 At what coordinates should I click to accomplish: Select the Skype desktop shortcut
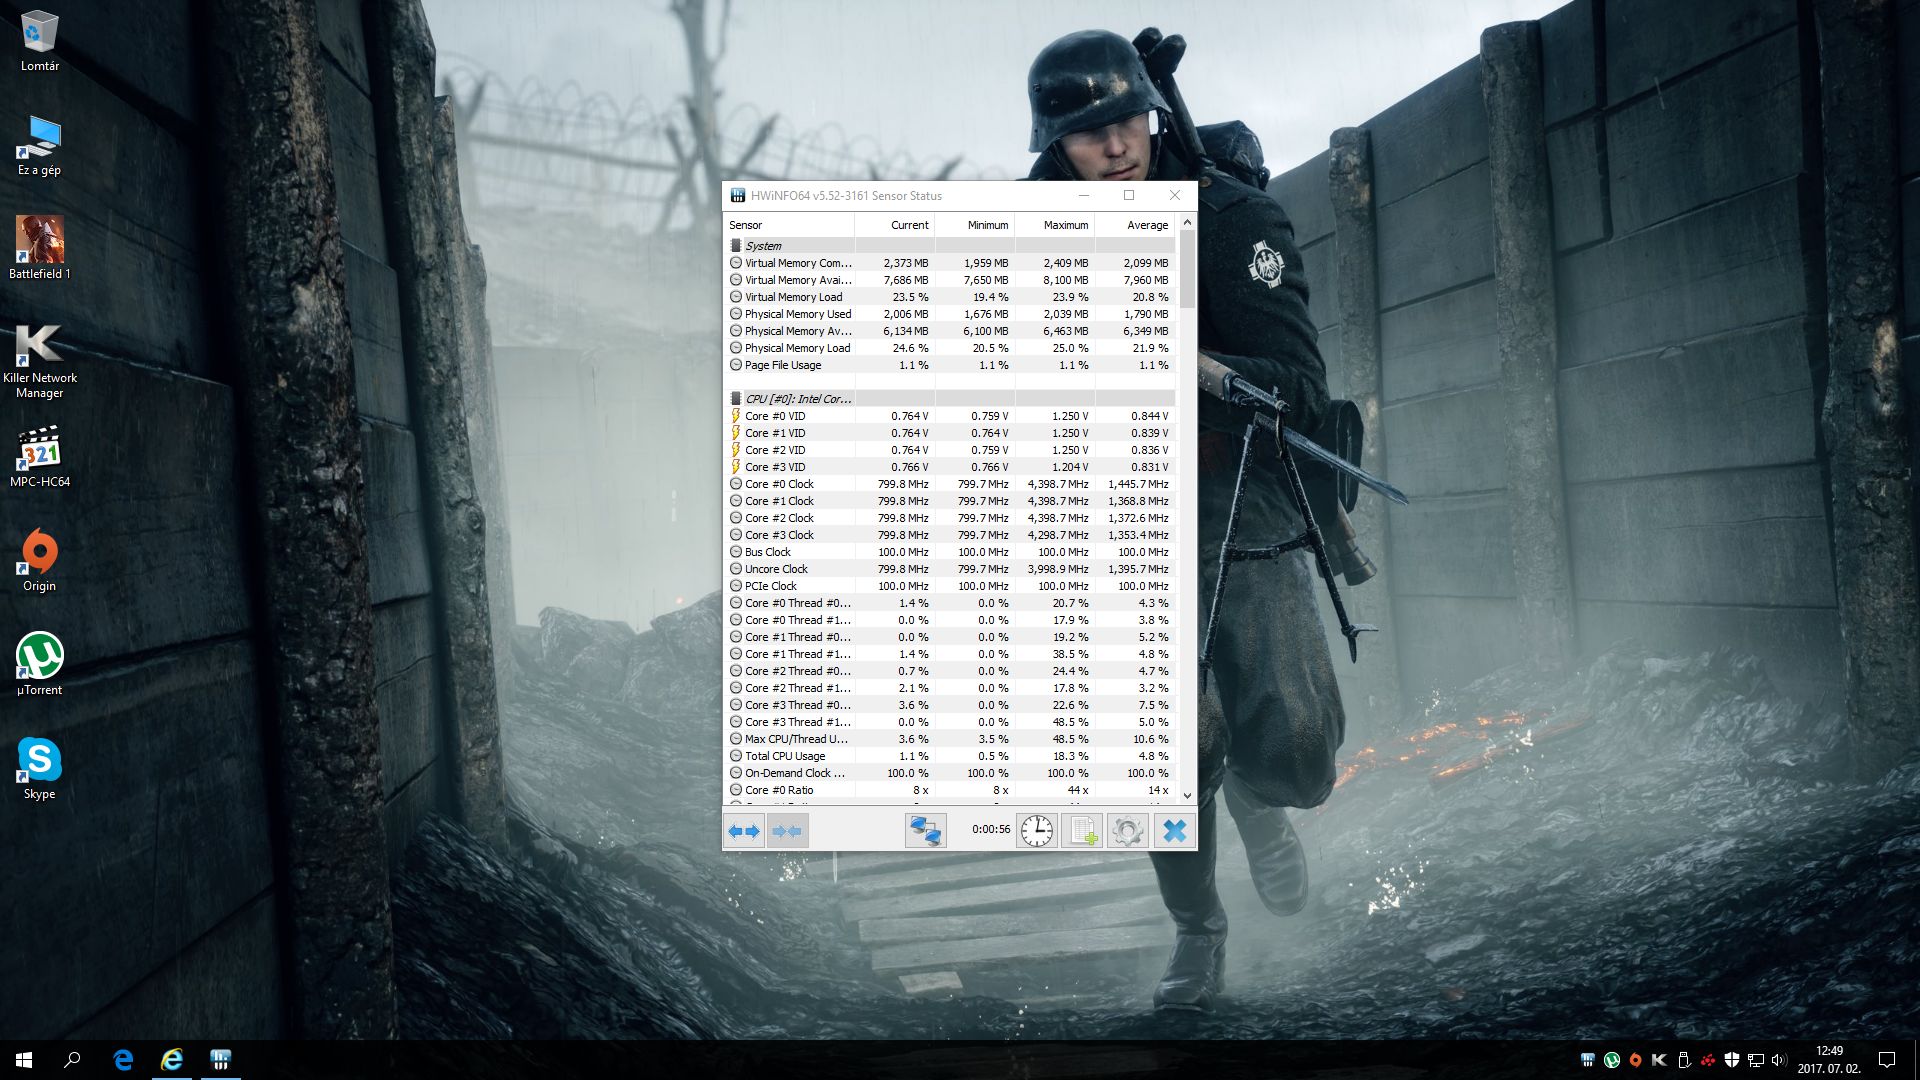coord(40,768)
